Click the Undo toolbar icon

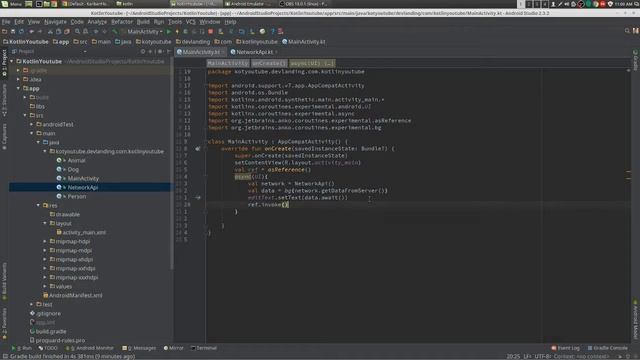[x=31, y=31]
